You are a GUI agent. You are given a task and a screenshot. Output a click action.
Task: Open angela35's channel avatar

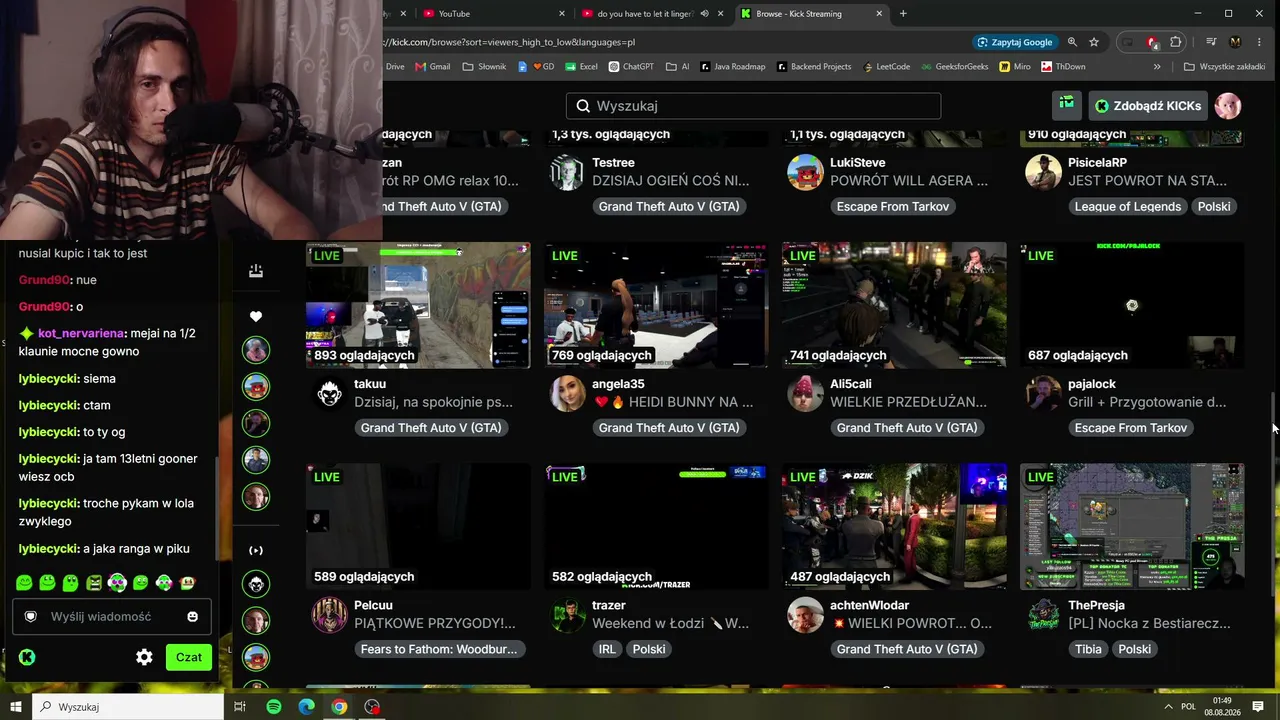point(567,394)
